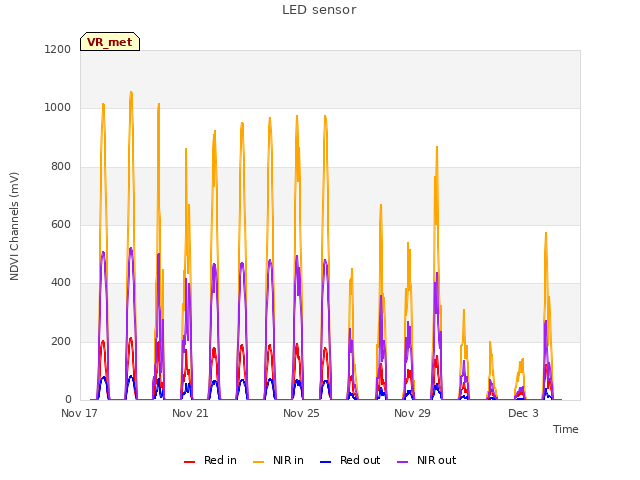
Task: Click the blue Red out legend swatch
Action: click(x=325, y=462)
